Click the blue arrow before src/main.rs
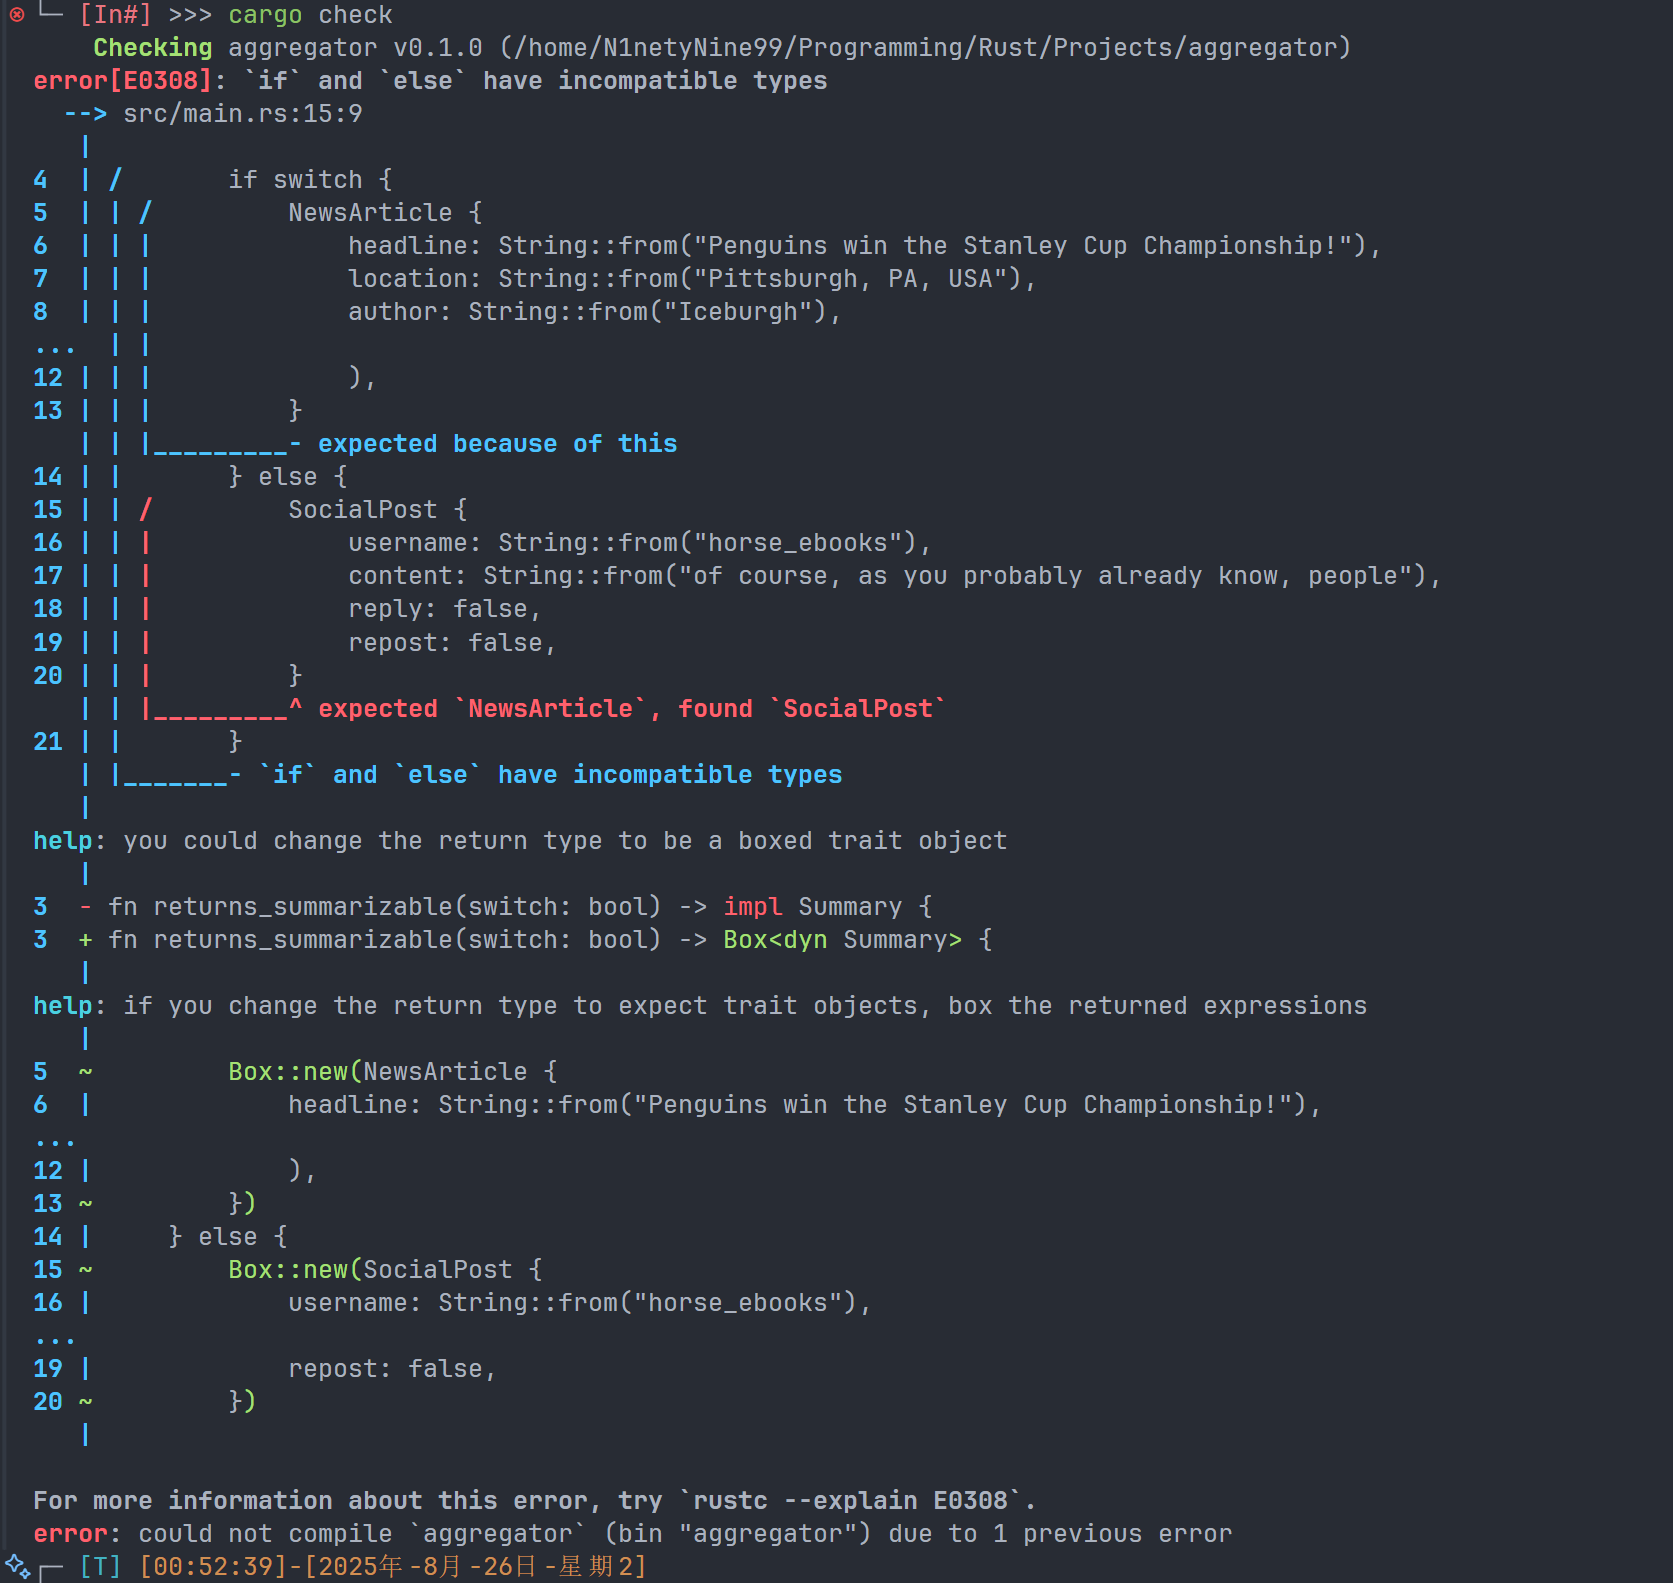Viewport: 1673px width, 1583px height. click(85, 114)
